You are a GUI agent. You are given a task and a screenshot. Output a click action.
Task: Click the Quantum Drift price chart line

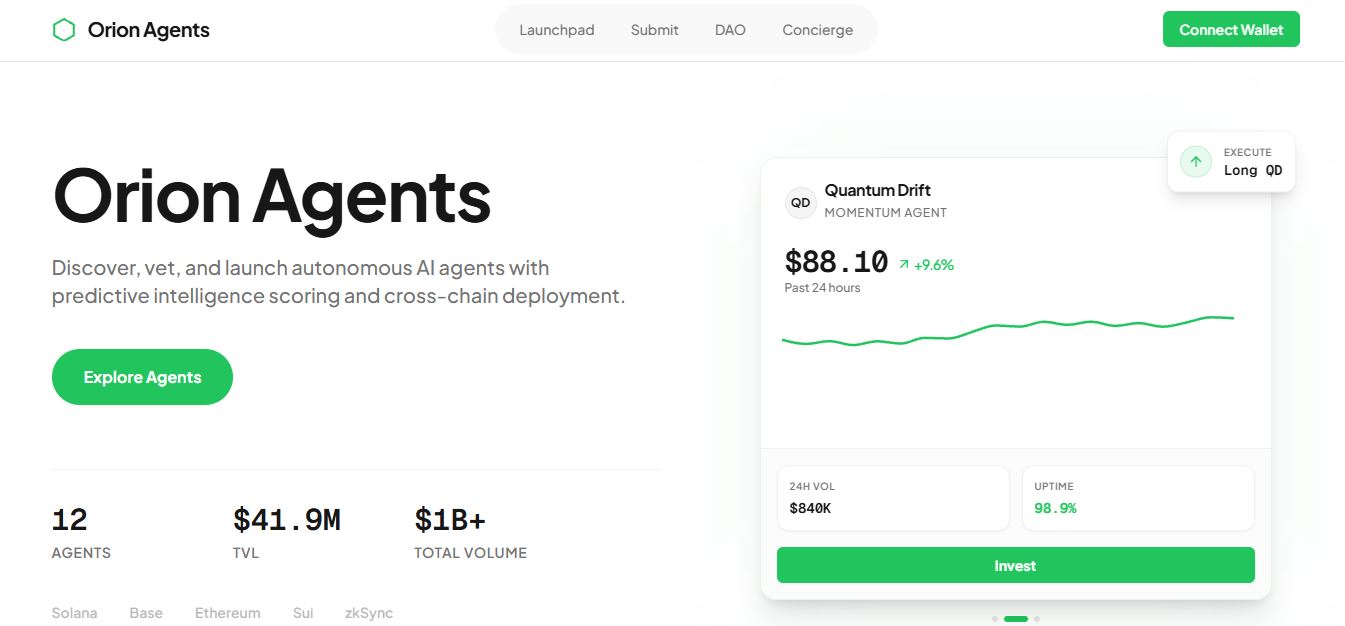pos(1008,330)
